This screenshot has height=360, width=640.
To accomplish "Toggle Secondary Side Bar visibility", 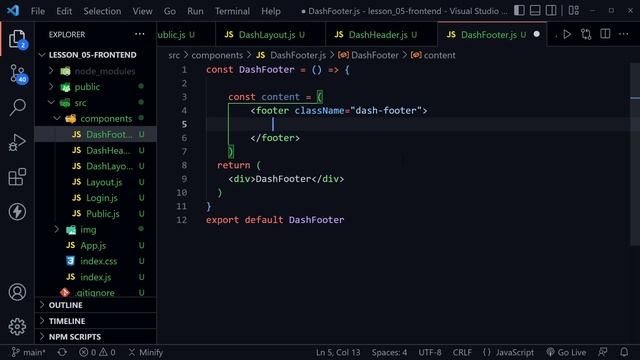I will tap(551, 11).
